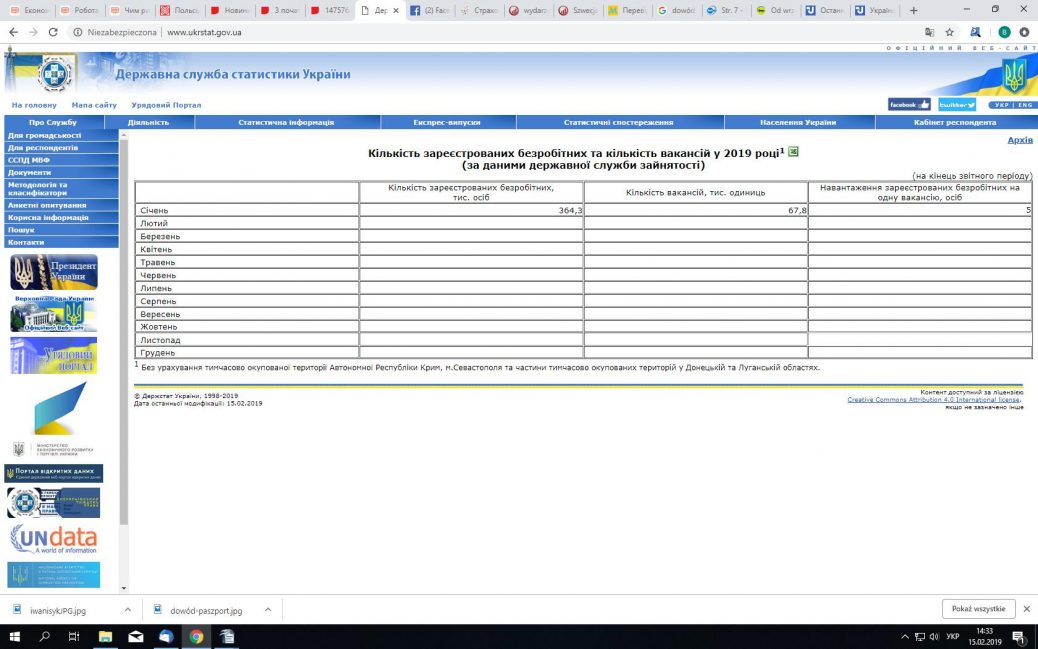Download the Excel file next to table title
1038x649 pixels.
(x=794, y=152)
